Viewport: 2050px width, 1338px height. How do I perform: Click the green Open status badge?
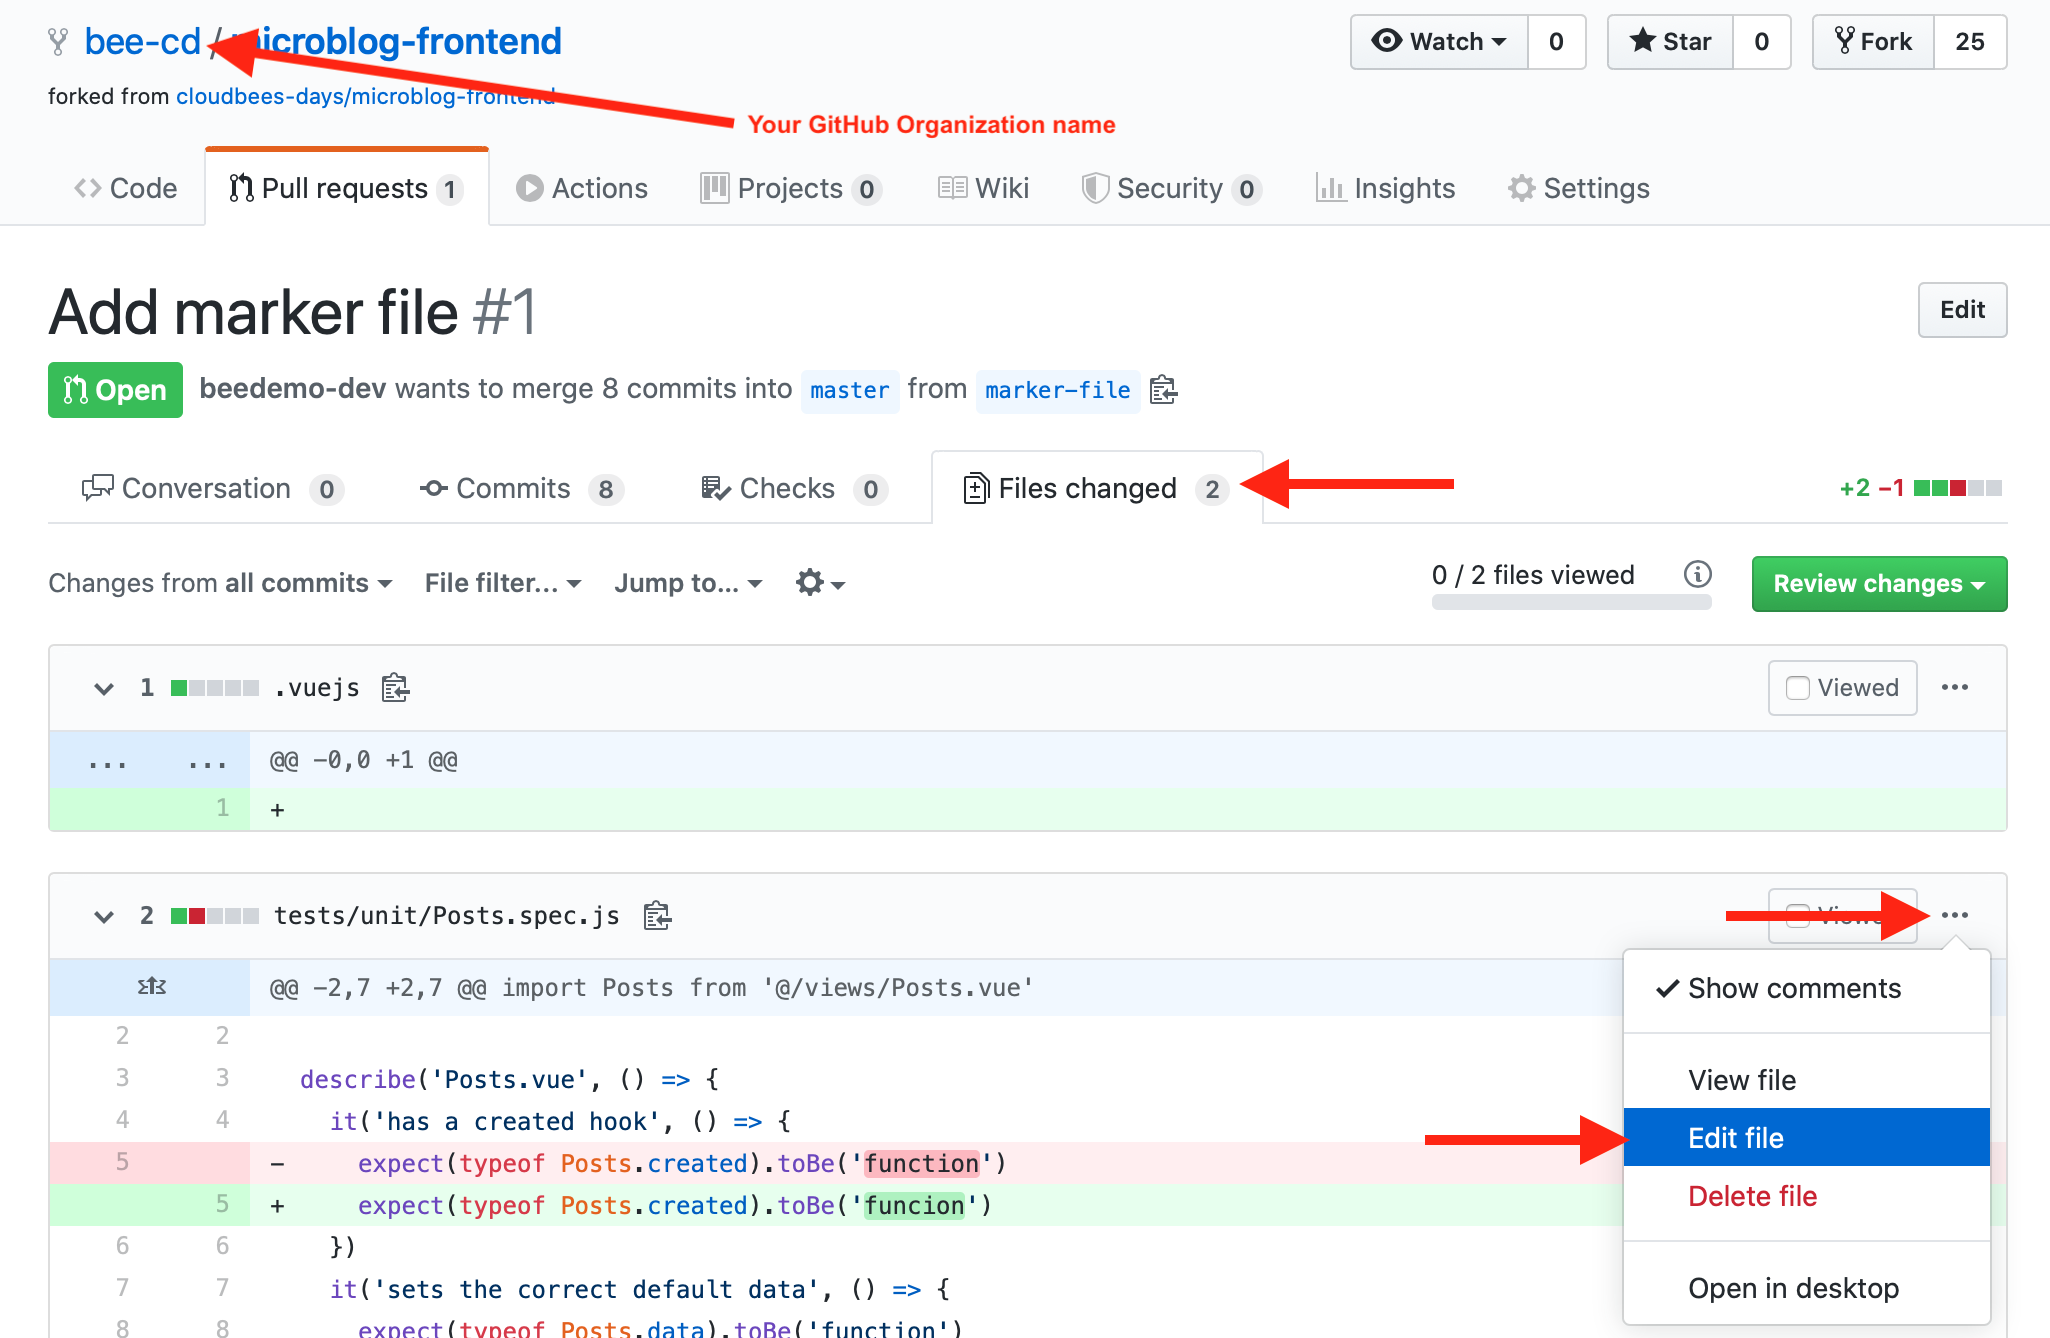click(115, 390)
